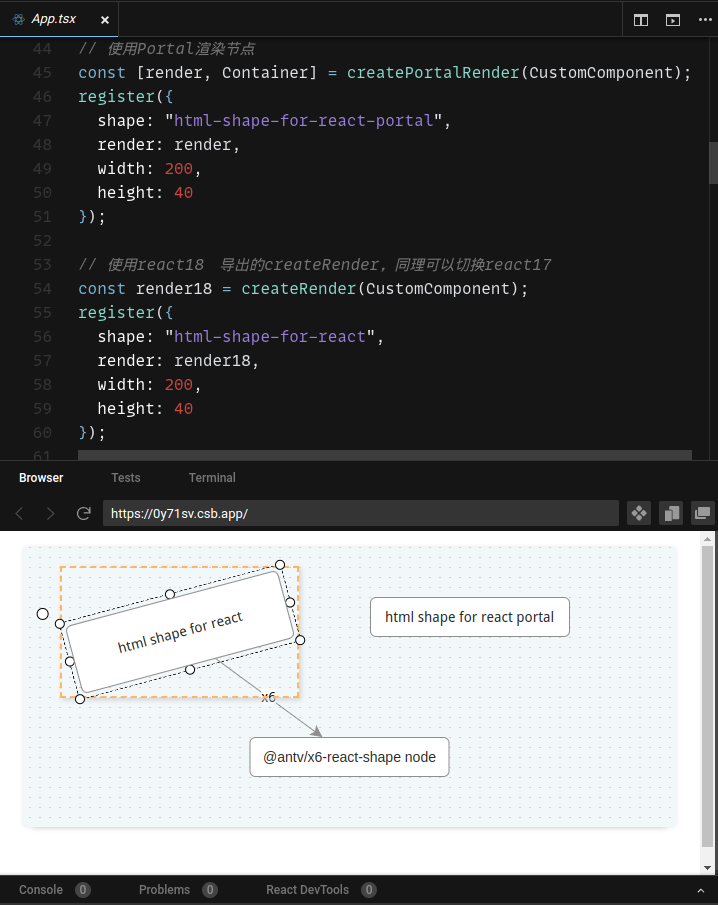The image size is (718, 905).
Task: Close the App.tsx tab
Action: coord(105,19)
